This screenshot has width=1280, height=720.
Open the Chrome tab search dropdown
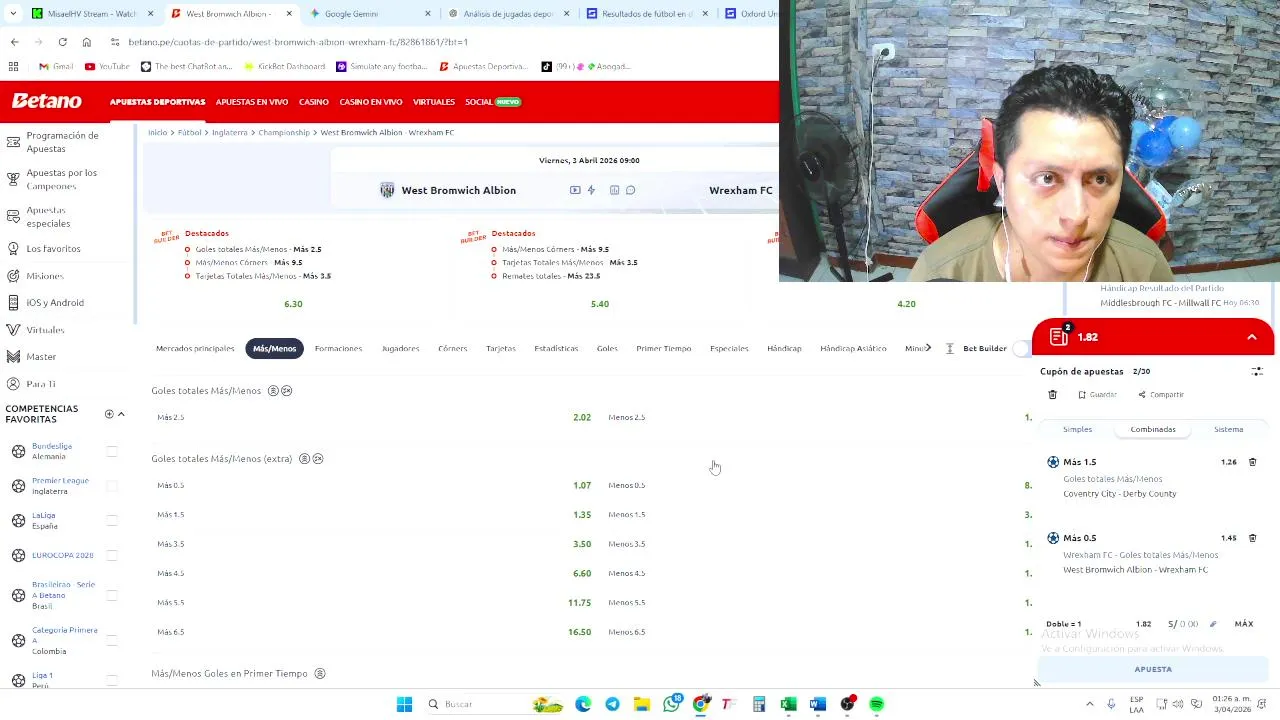click(x=13, y=14)
